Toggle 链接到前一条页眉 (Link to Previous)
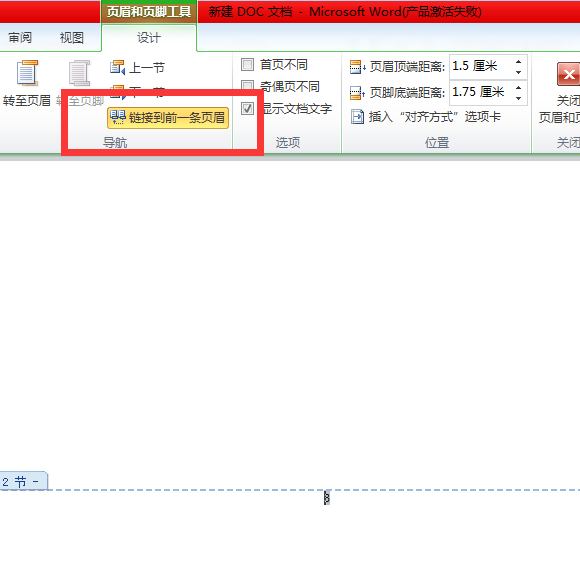This screenshot has width=580, height=579. coord(168,118)
